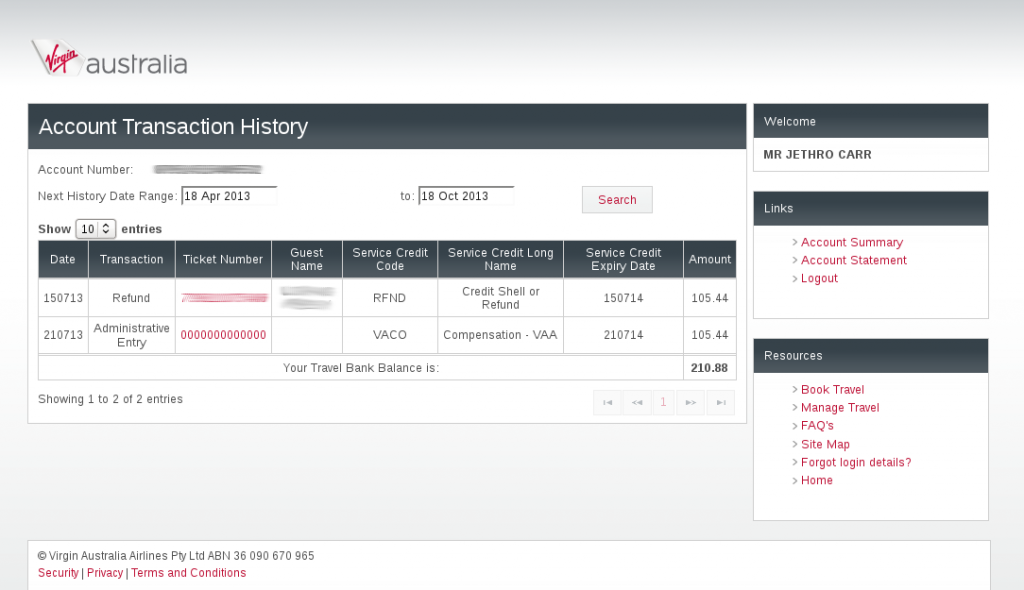The height and width of the screenshot is (590, 1024).
Task: Select page 1 in pagination
Action: click(664, 402)
